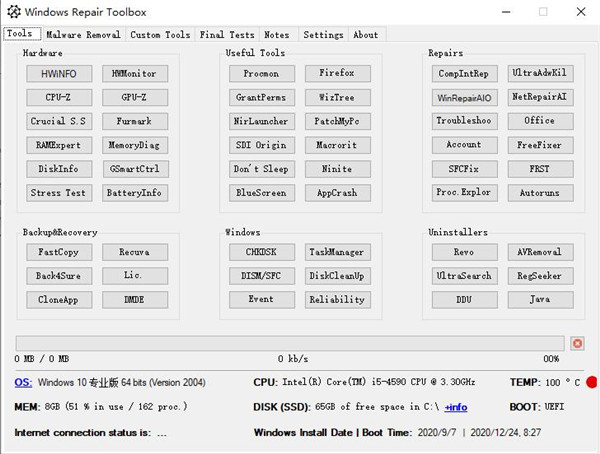The width and height of the screenshot is (600, 454).
Task: Click the WinRepairAIO repair button
Action: [x=463, y=98]
